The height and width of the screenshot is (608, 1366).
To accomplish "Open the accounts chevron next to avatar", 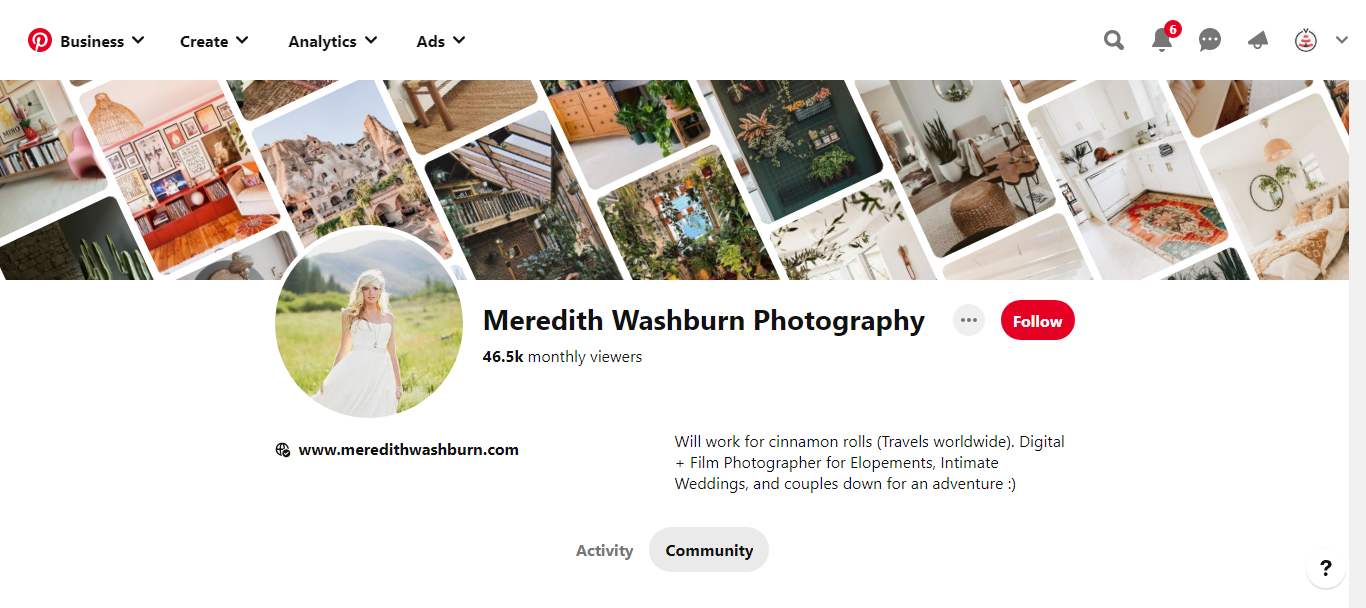I will coord(1342,40).
